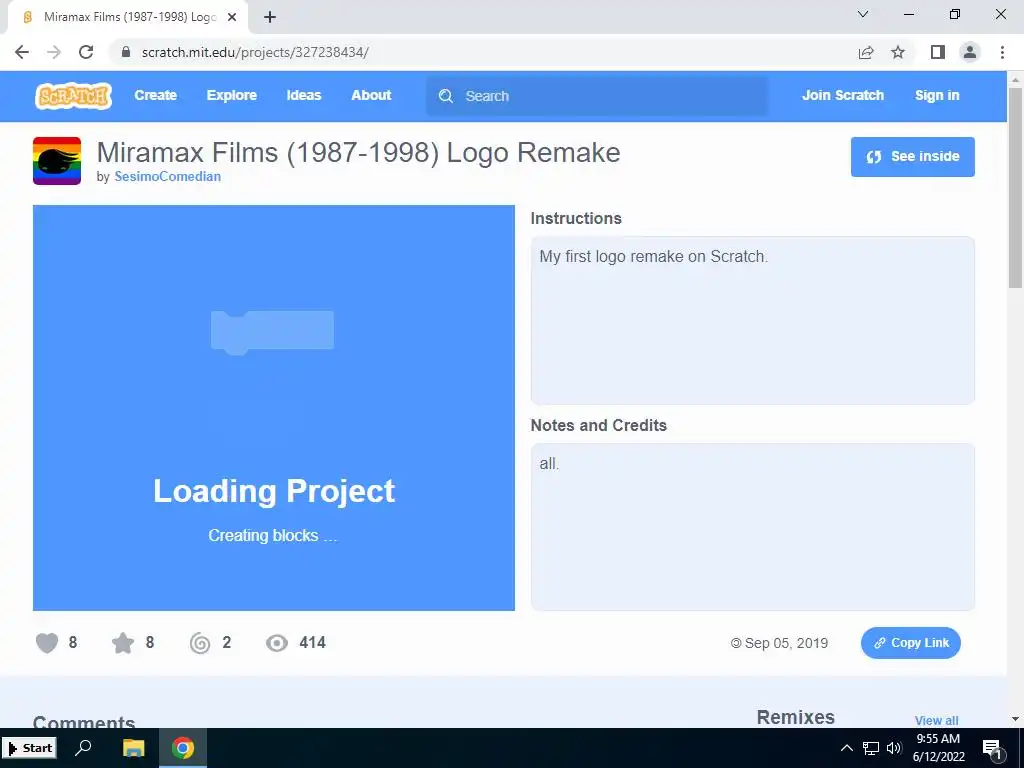Click the See inside button
This screenshot has width=1024, height=768.
(912, 157)
